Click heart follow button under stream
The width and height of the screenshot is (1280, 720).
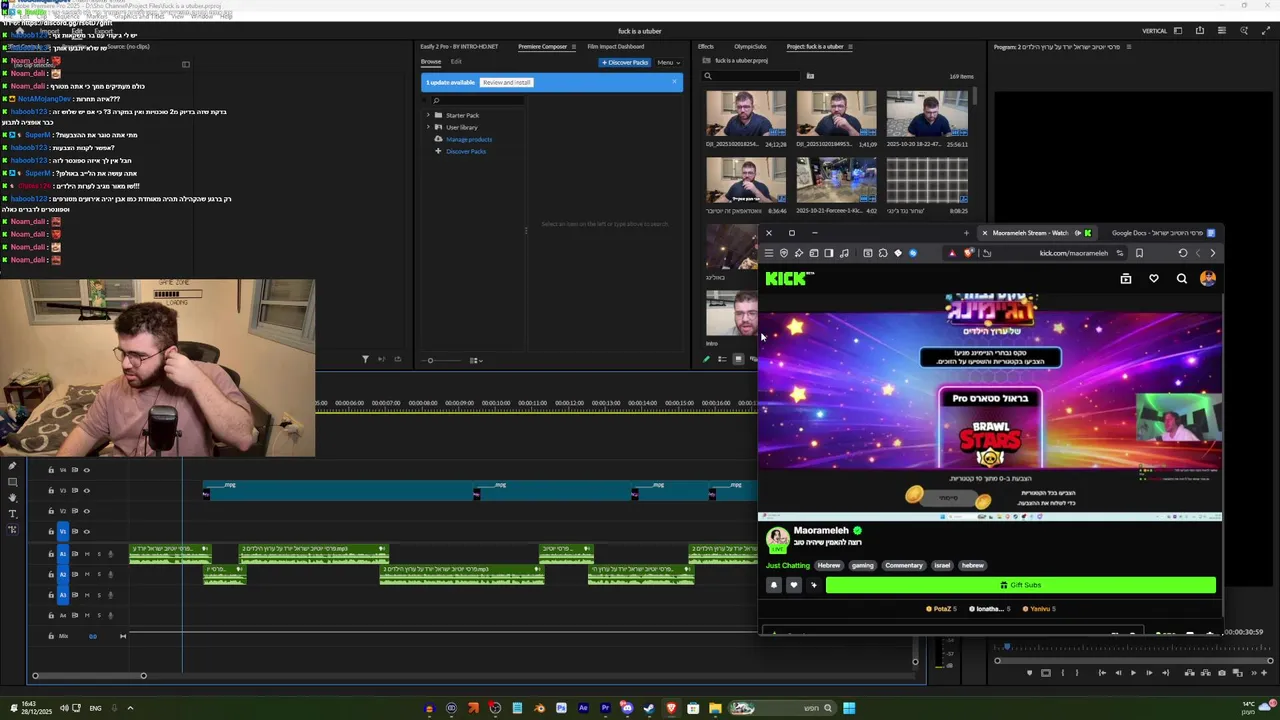click(x=794, y=585)
